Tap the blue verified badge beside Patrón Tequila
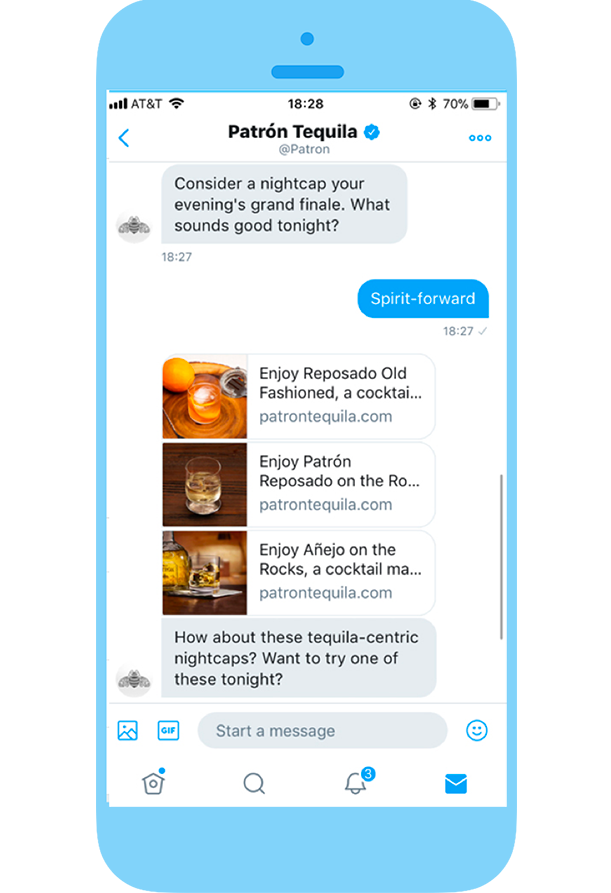 point(372,132)
